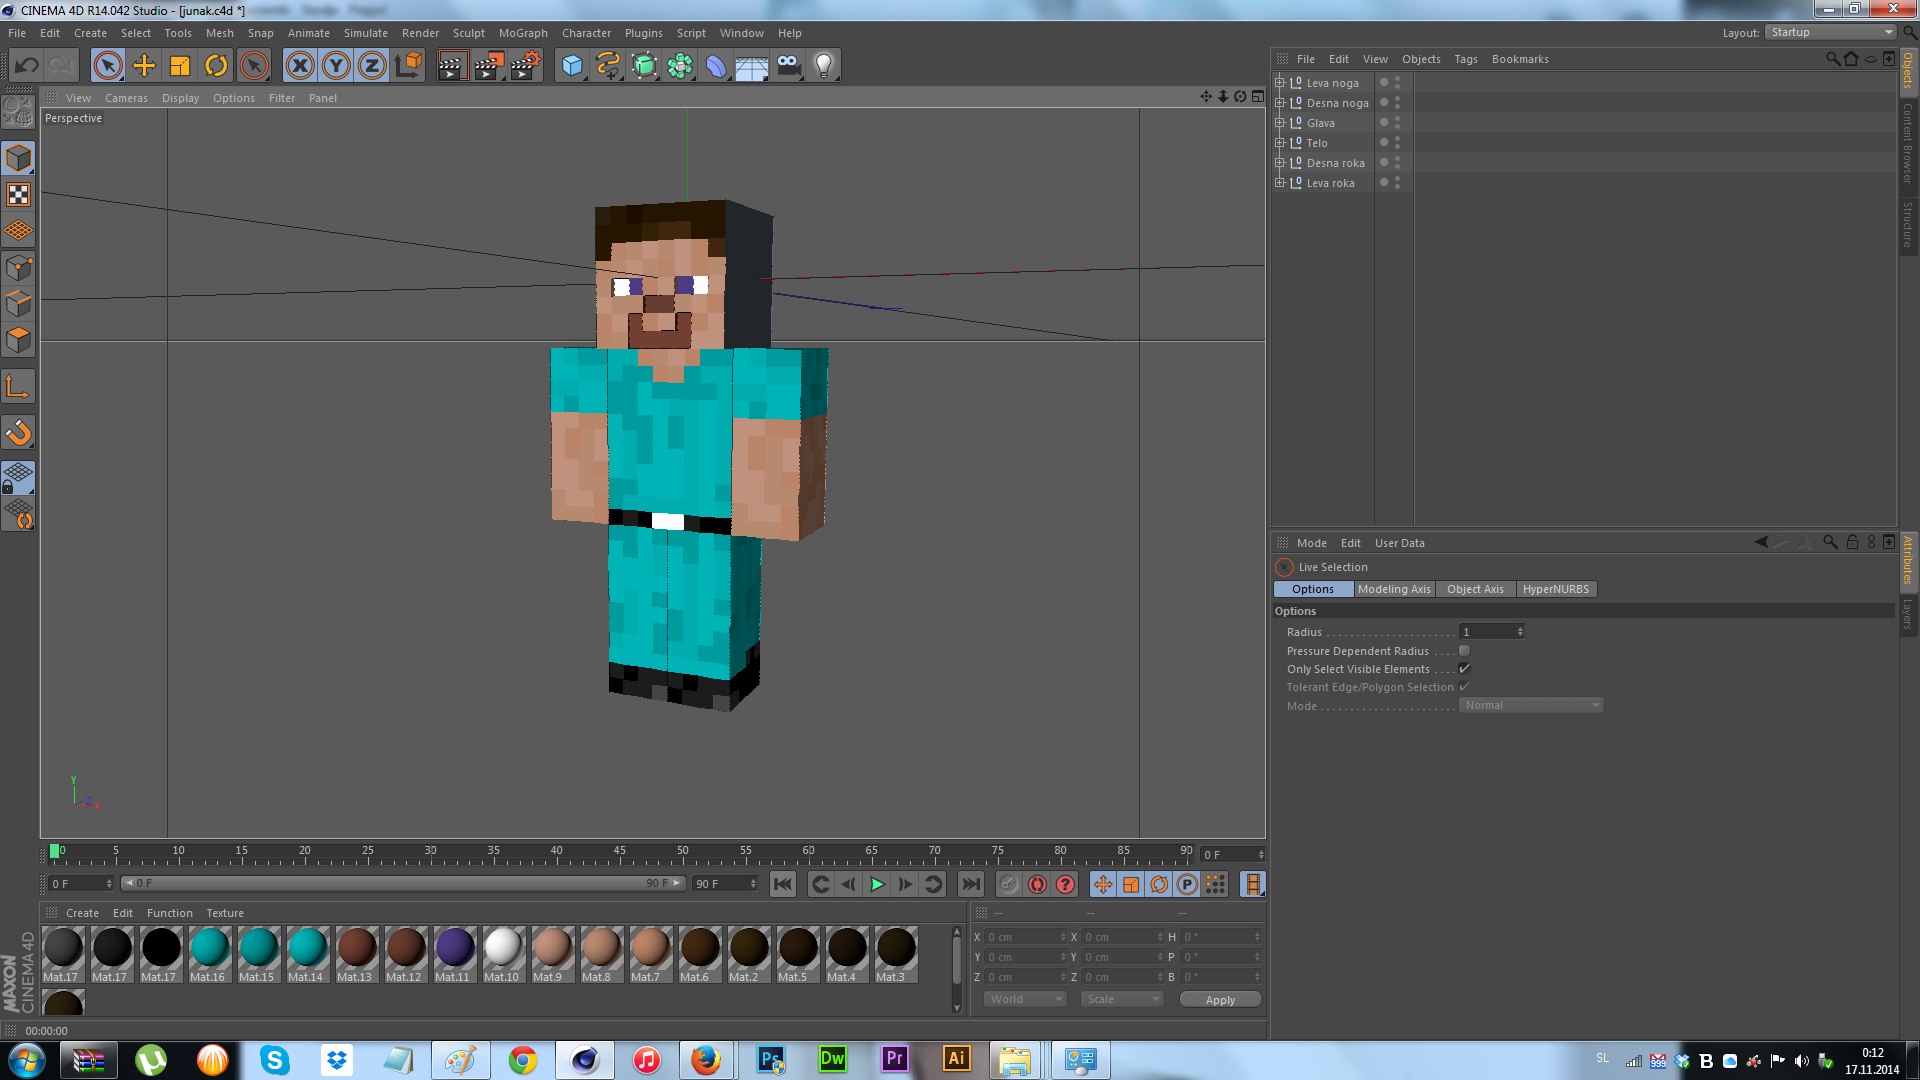Select the Move tool
Image resolution: width=1920 pixels, height=1080 pixels.
point(144,66)
